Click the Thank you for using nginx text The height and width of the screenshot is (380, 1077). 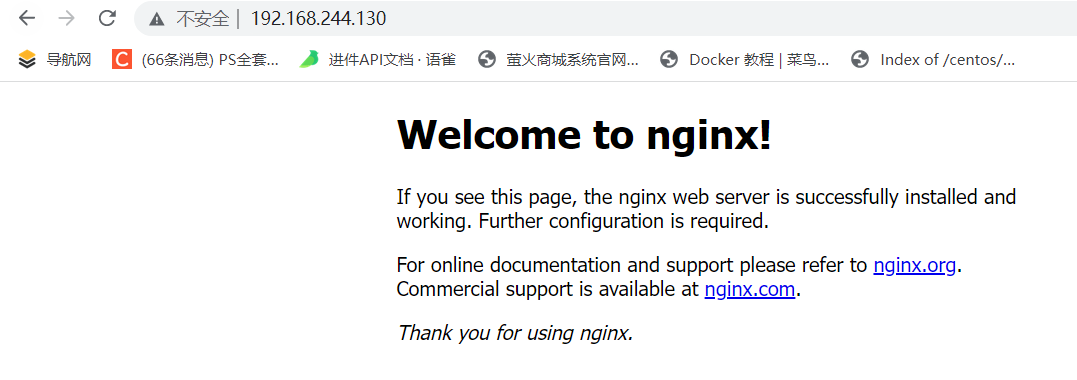tap(514, 333)
